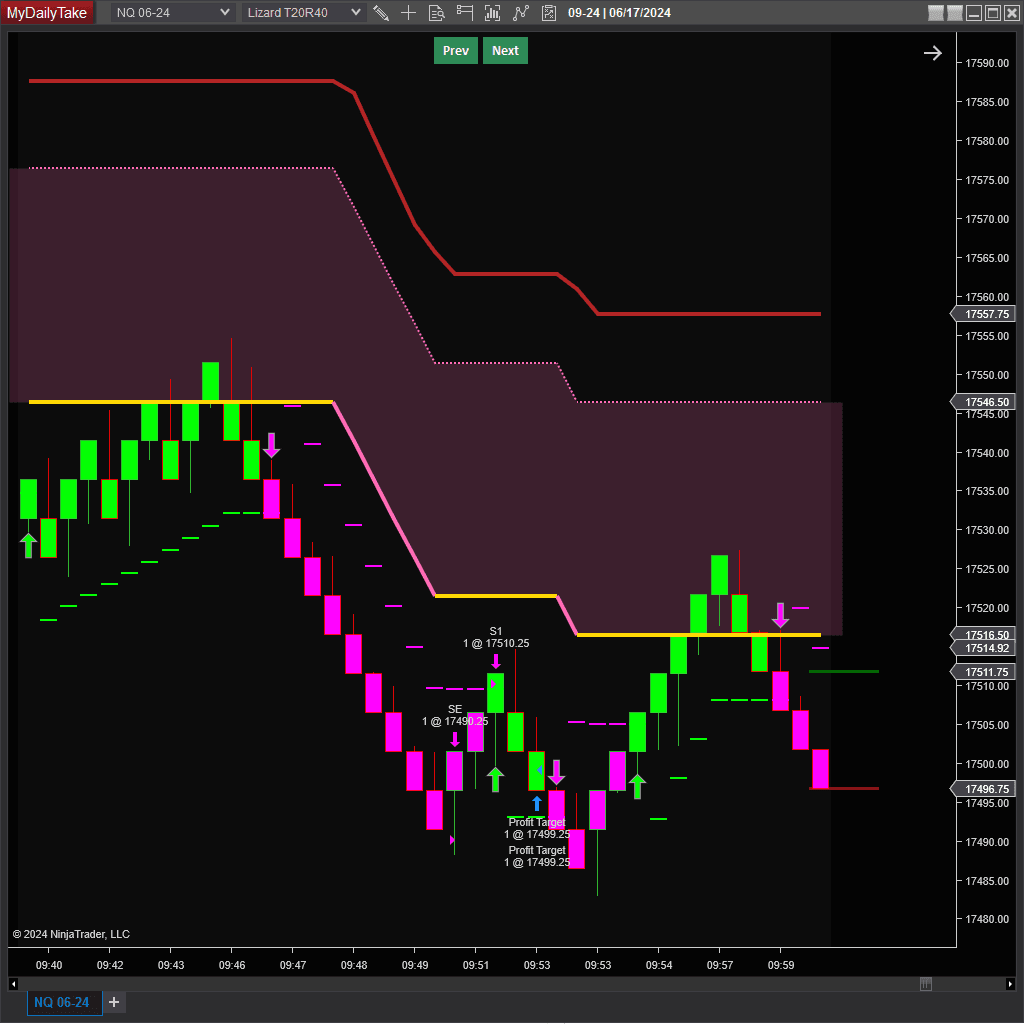Open the Data Series icon with magnifier
The height and width of the screenshot is (1024, 1024).
click(435, 13)
